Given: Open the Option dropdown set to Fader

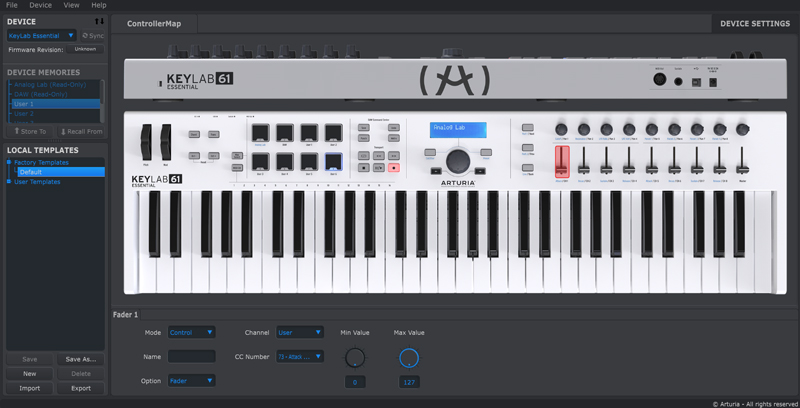Looking at the screenshot, I should (x=191, y=380).
